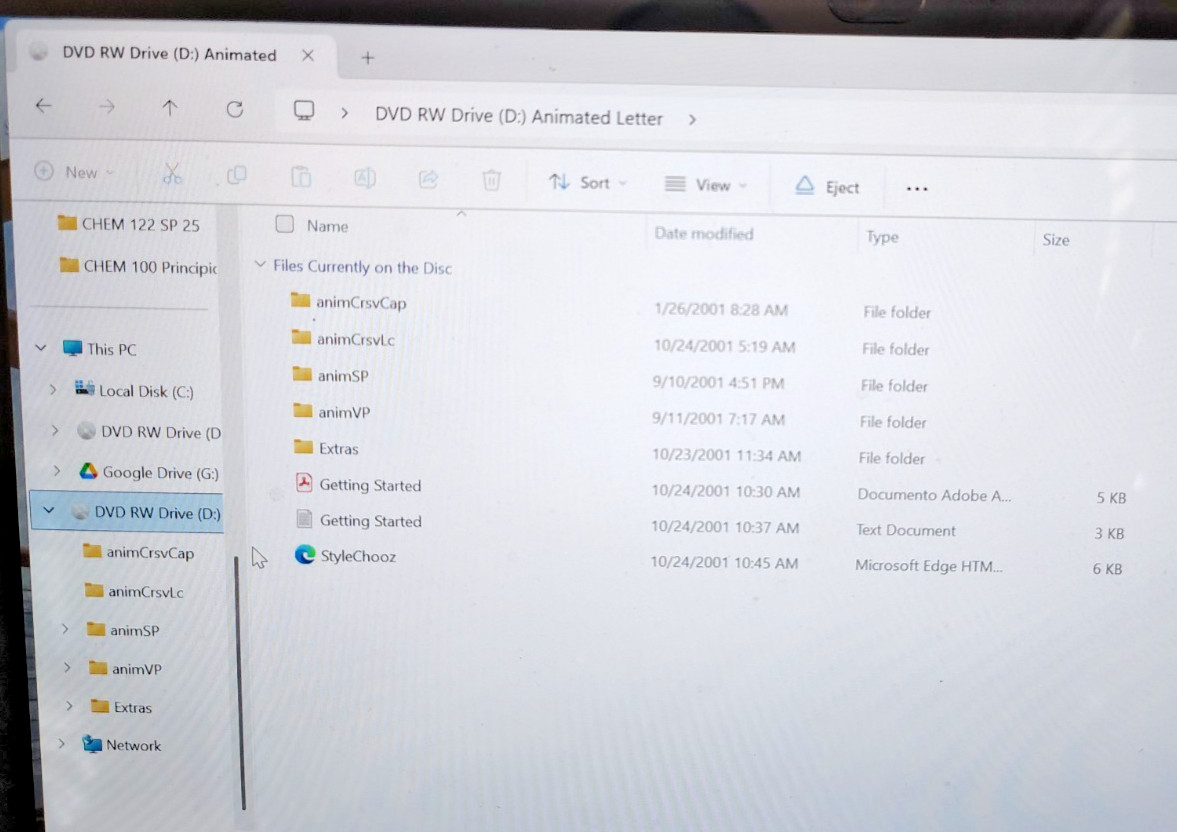Click the animSP folder icon in file list
Image resolution: width=1177 pixels, height=832 pixels.
click(x=302, y=373)
